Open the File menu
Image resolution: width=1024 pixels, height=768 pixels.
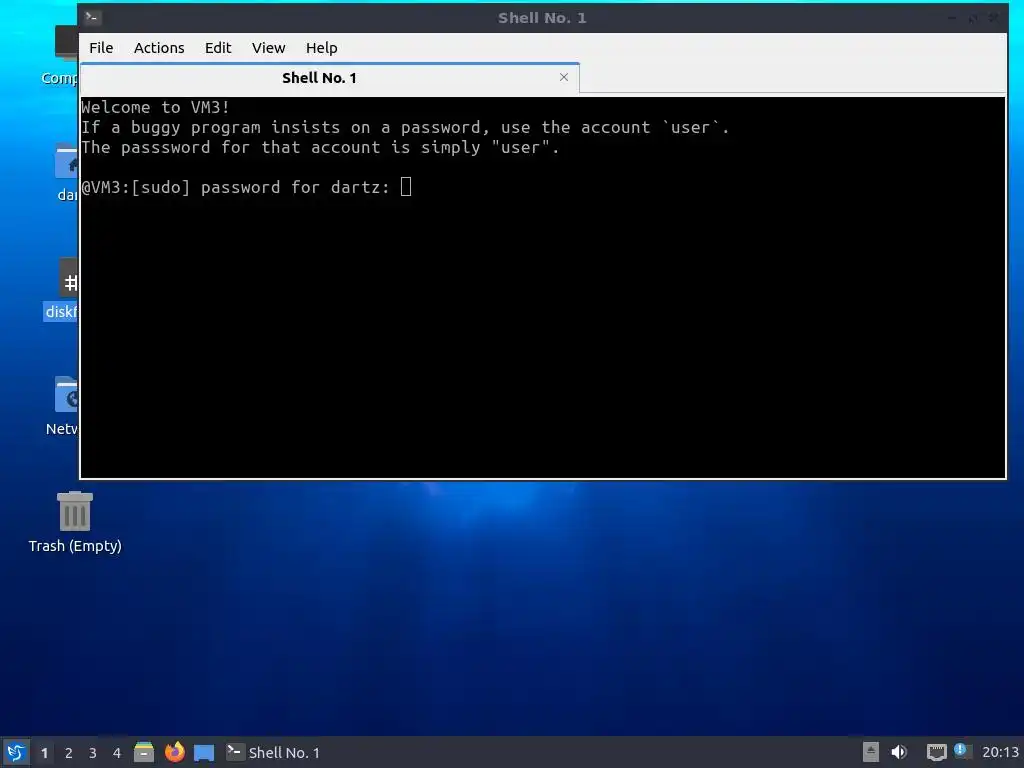tap(101, 48)
